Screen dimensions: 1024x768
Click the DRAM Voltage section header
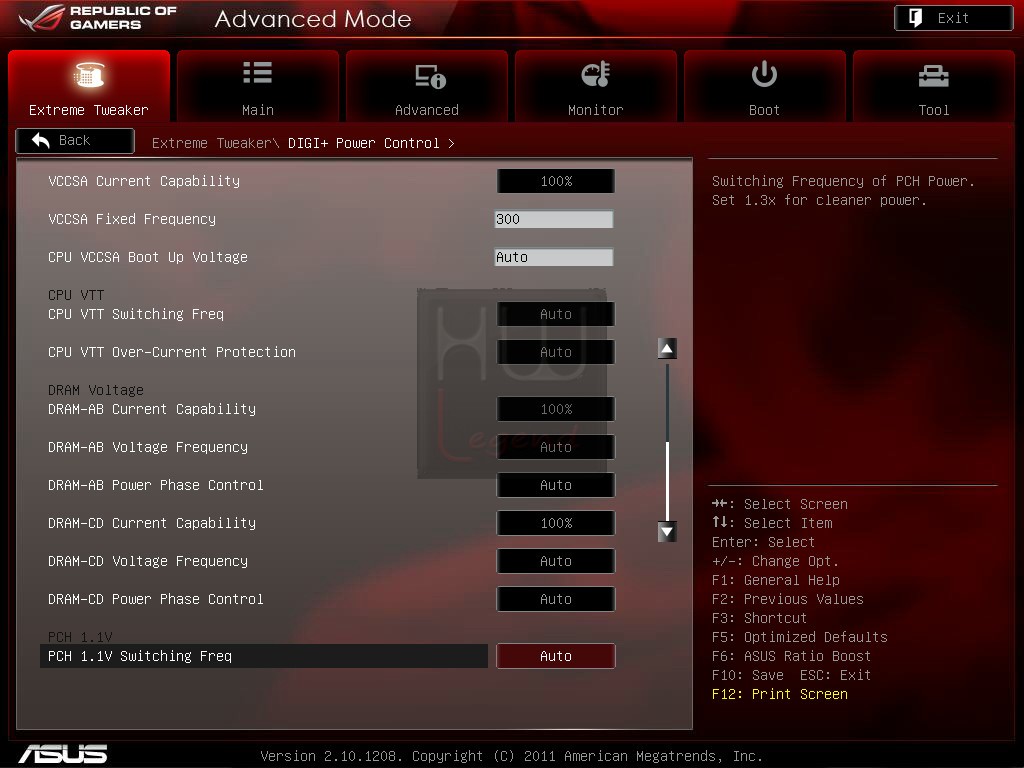(x=96, y=390)
